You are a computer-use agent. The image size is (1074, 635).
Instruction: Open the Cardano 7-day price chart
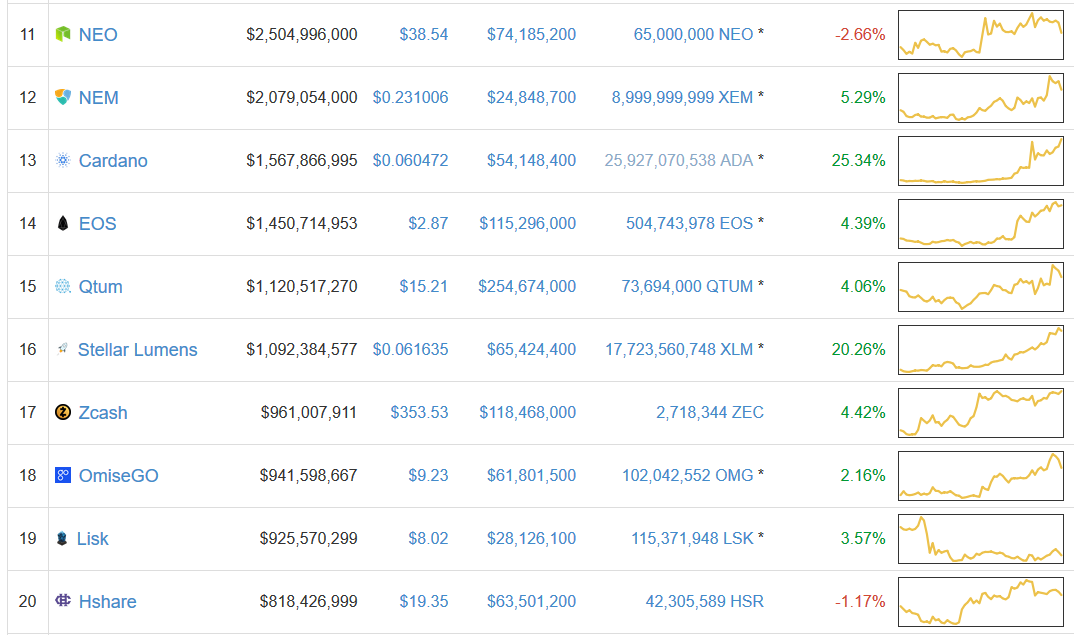(980, 161)
